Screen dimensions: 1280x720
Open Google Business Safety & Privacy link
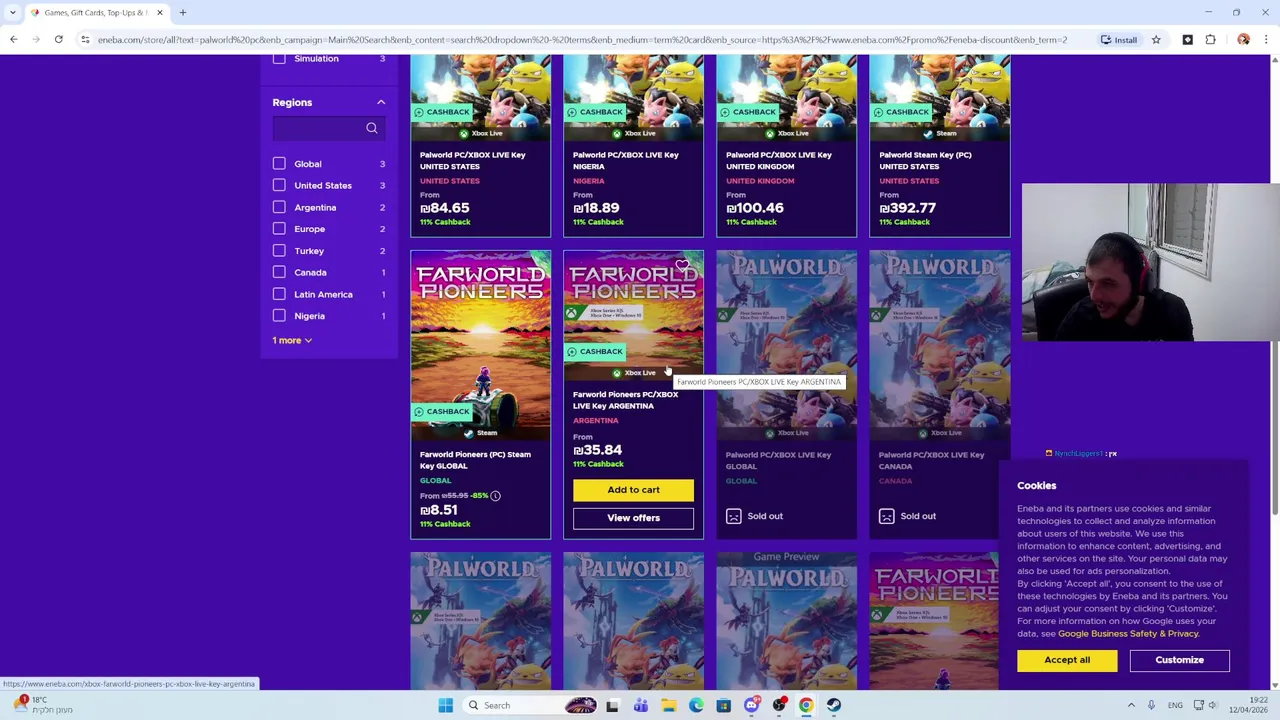pyautogui.click(x=1128, y=633)
